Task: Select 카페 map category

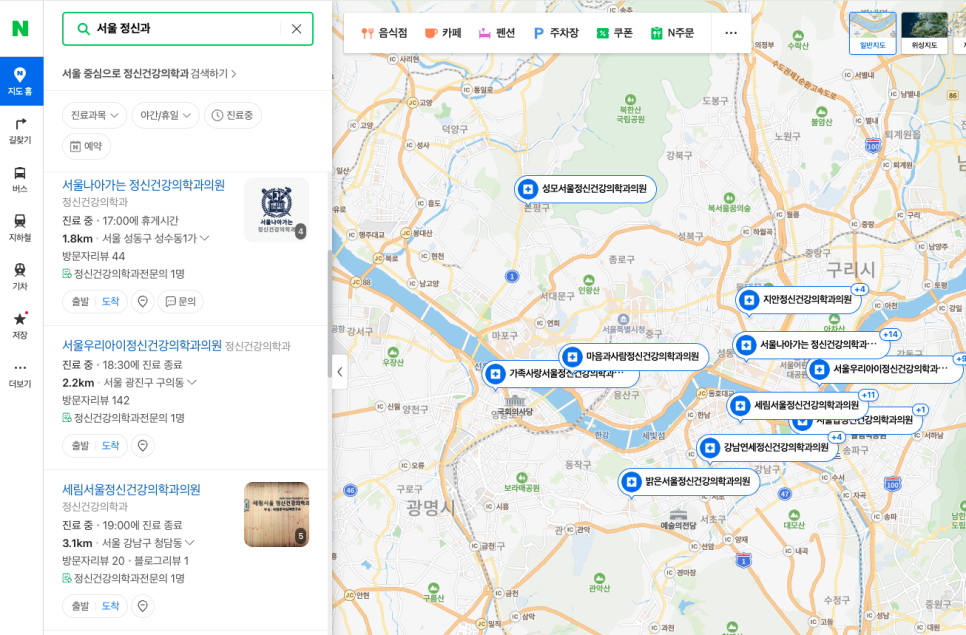Action: 443,33
